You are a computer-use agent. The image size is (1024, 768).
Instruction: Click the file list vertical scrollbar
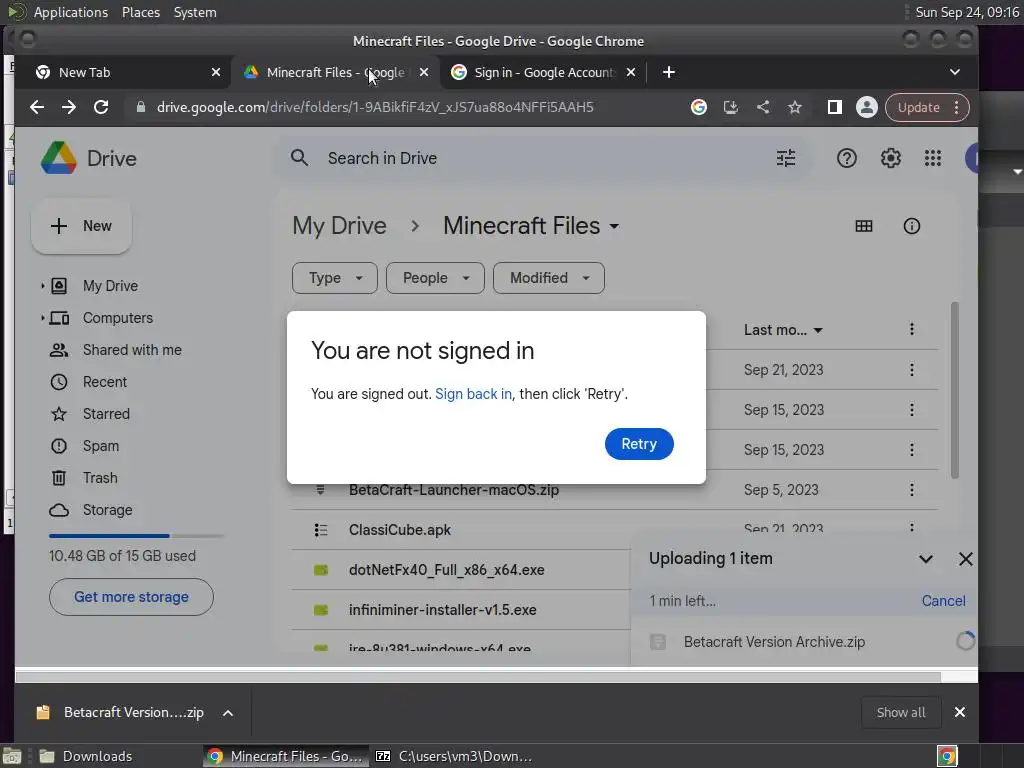pos(955,391)
